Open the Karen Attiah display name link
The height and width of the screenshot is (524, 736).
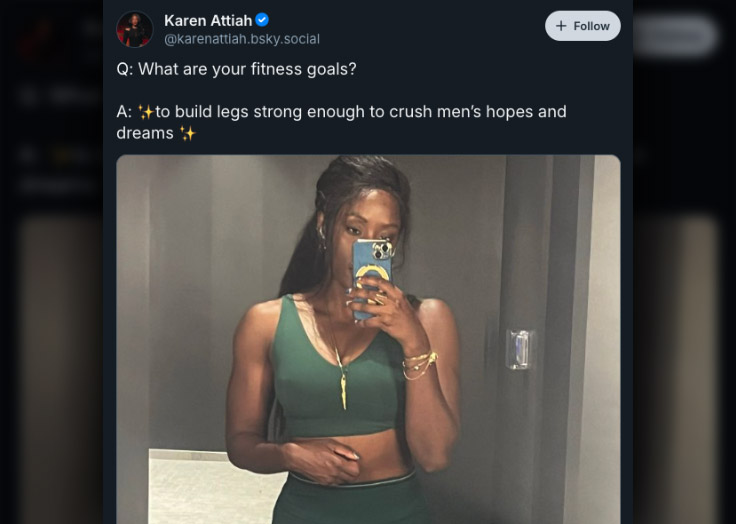pyautogui.click(x=207, y=20)
